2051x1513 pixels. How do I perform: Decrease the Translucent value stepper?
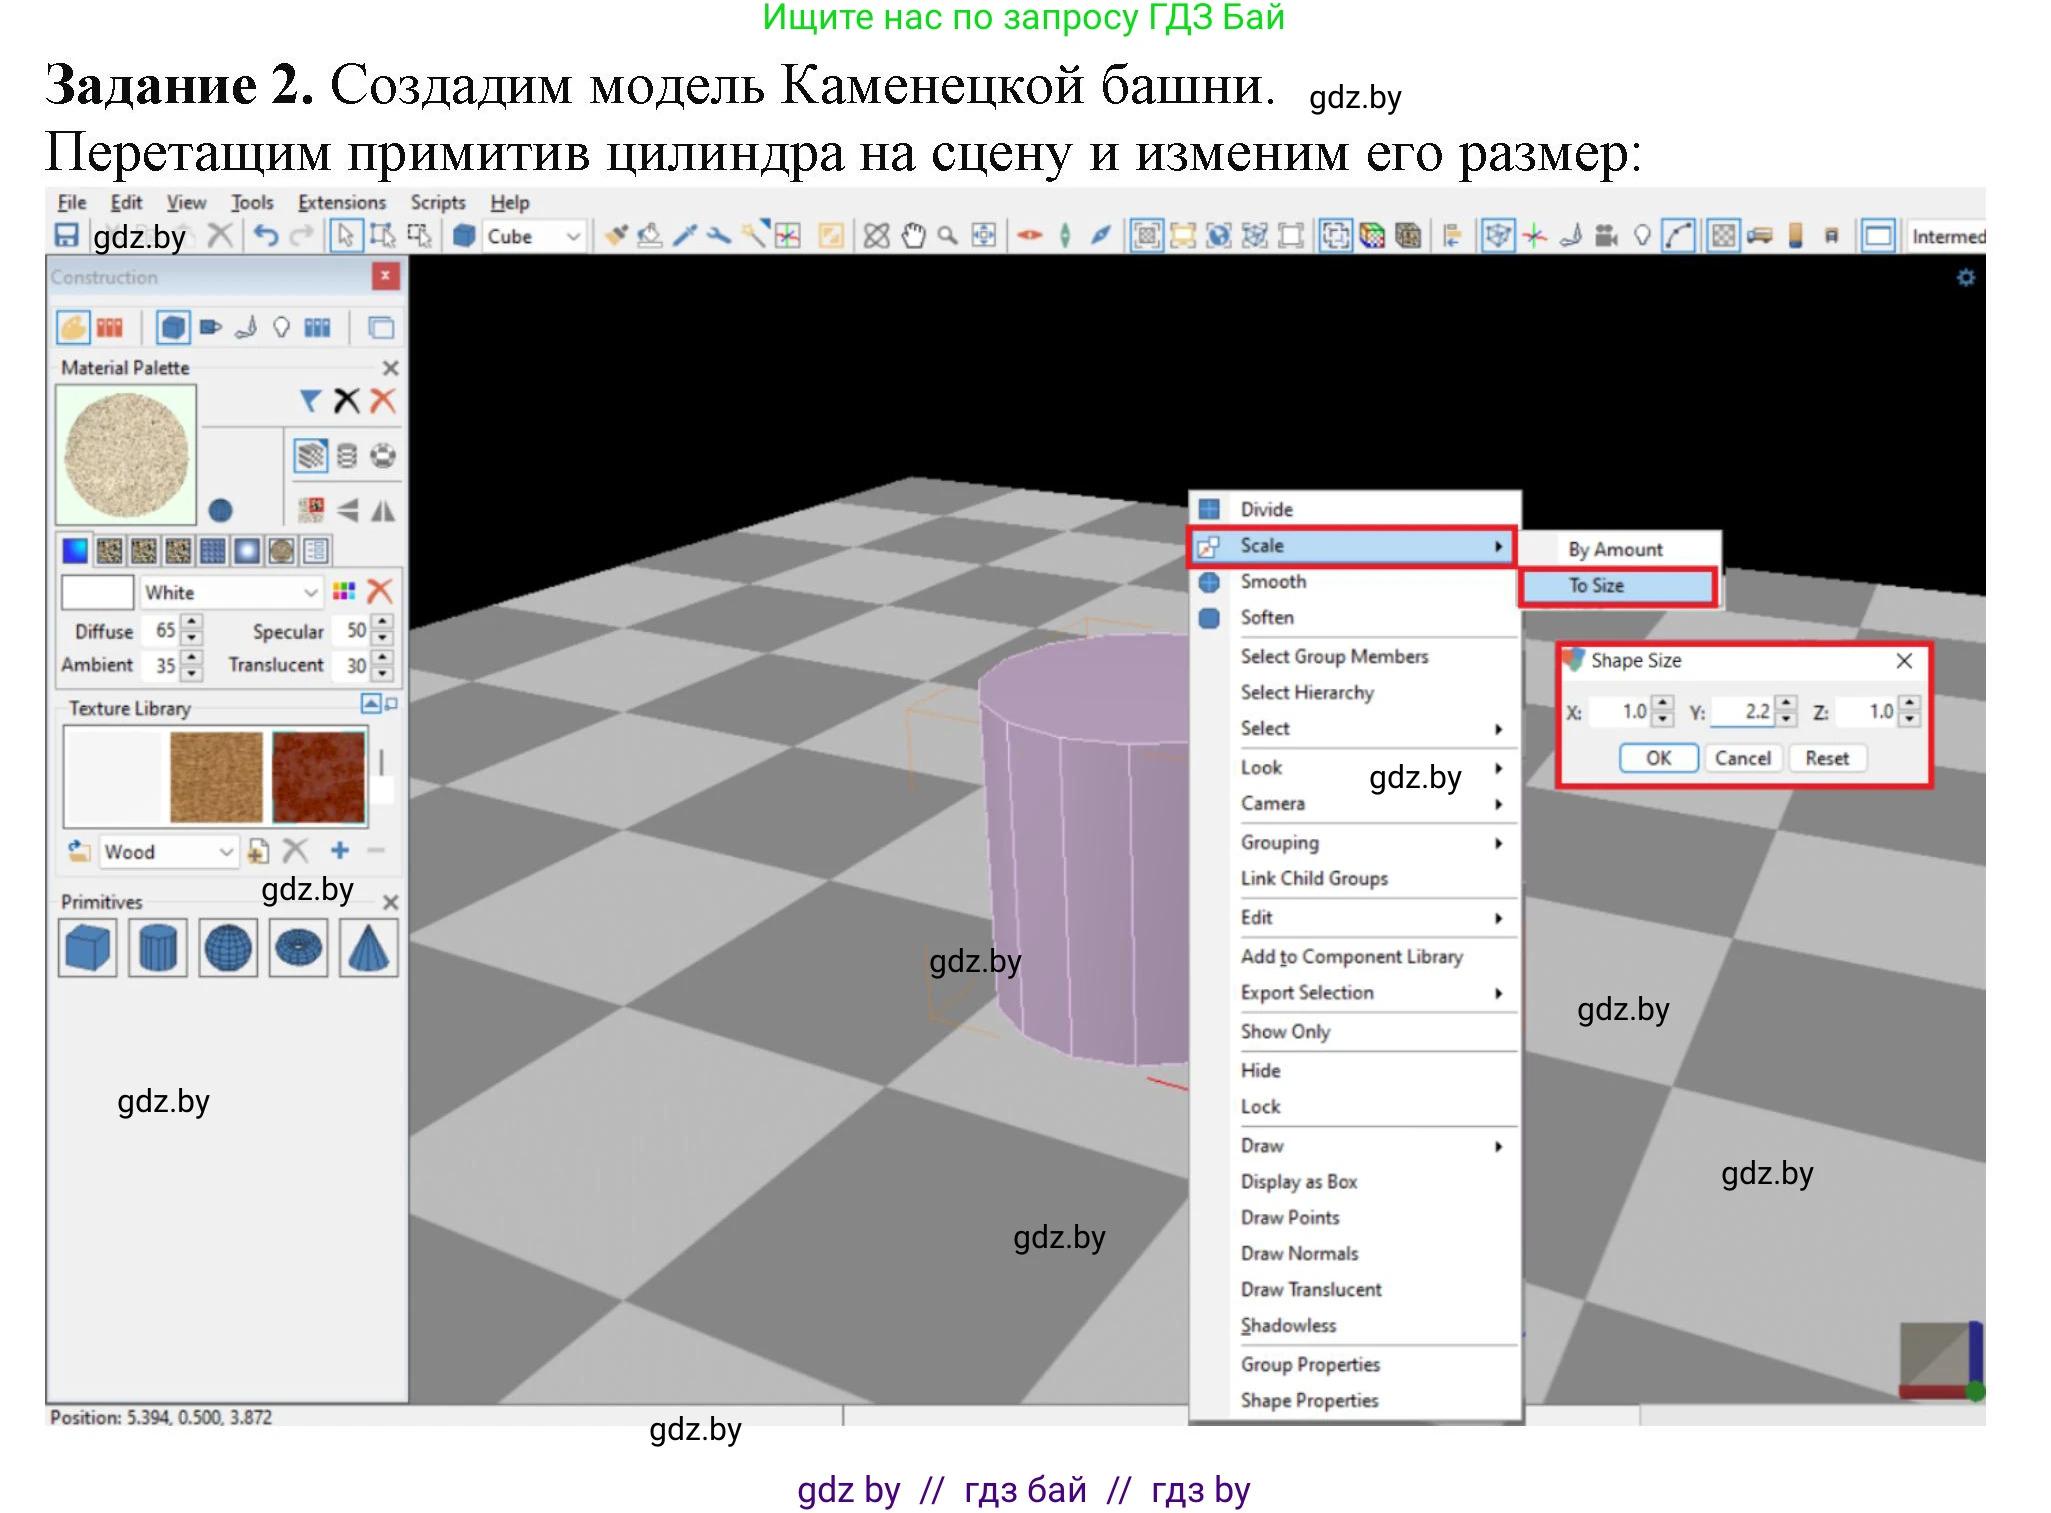click(383, 673)
